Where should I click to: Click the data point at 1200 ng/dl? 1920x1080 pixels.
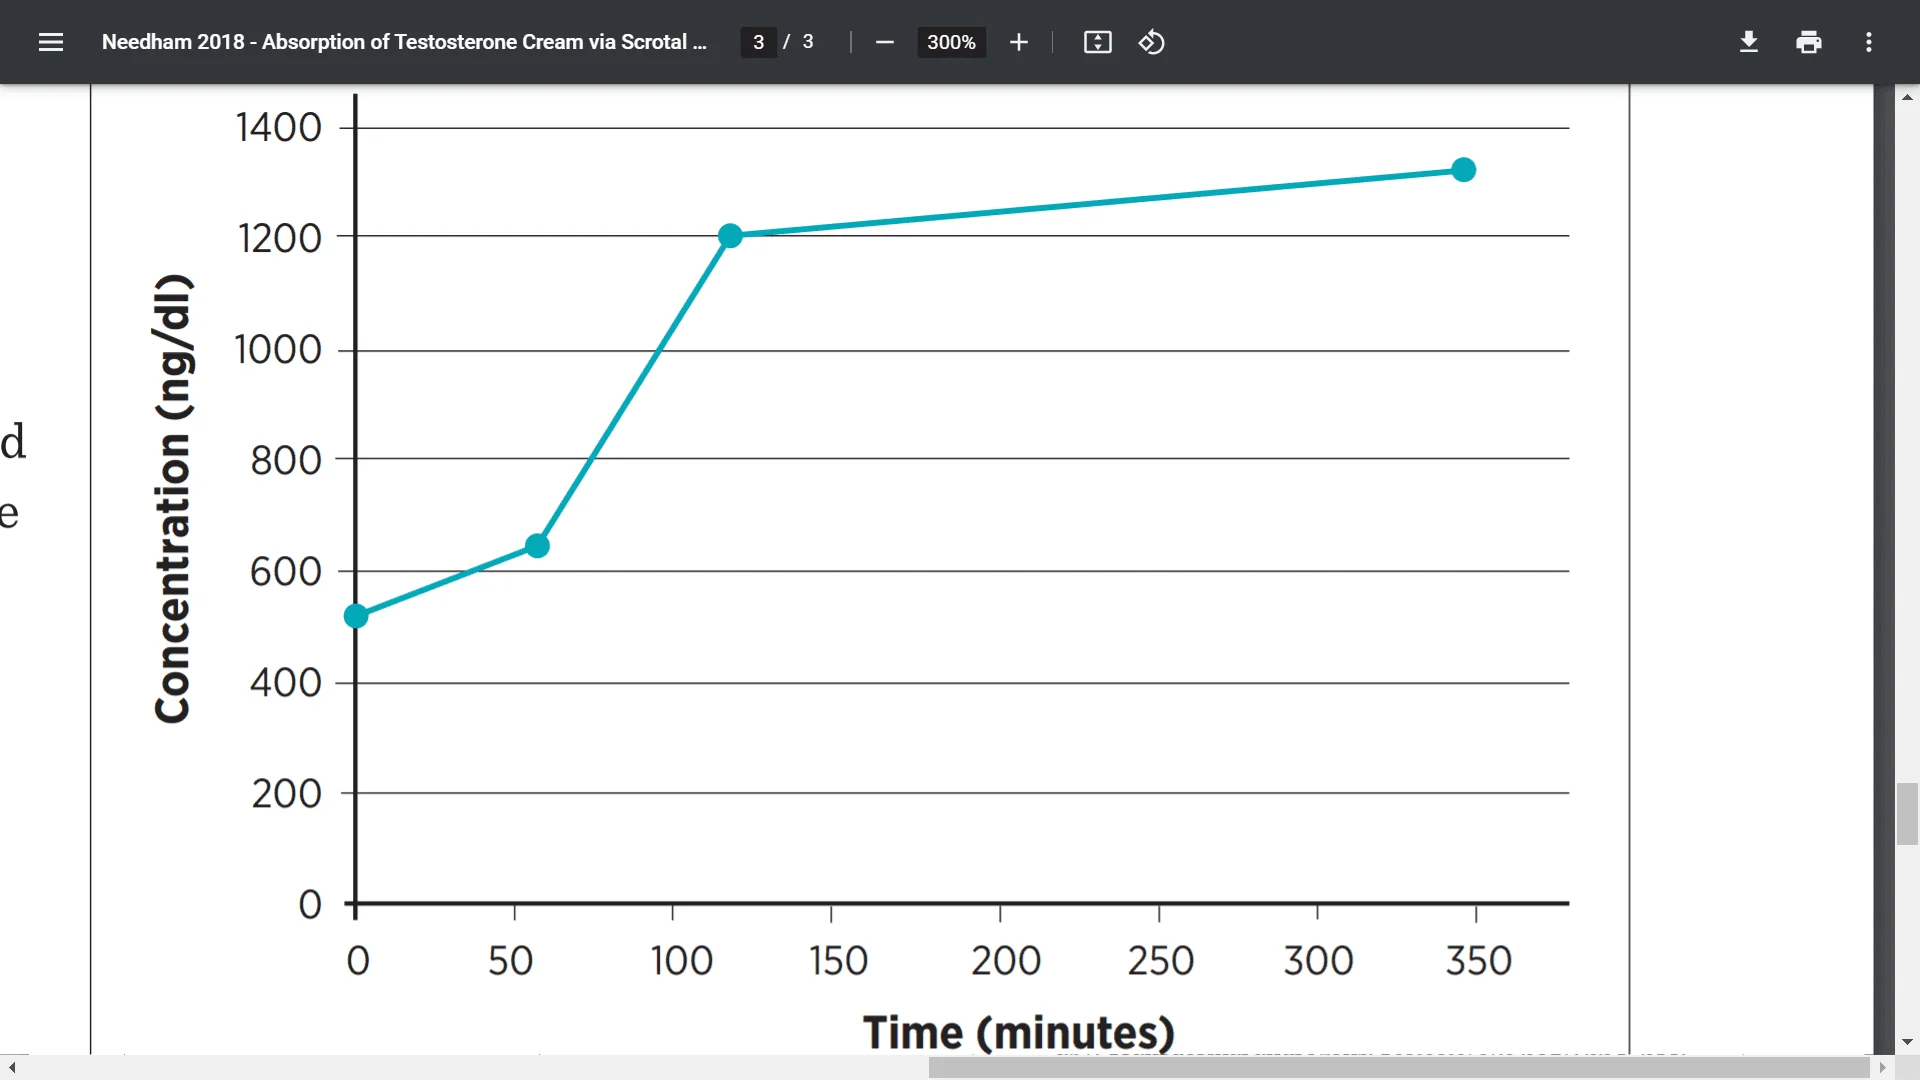pos(730,236)
